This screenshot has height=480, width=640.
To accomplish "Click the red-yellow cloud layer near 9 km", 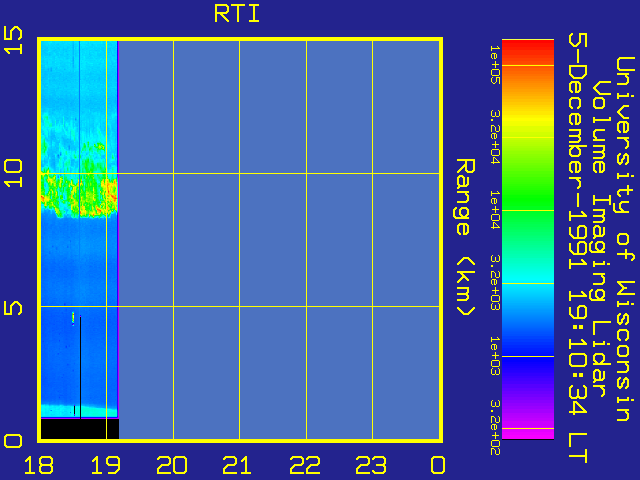I will [x=80, y=196].
